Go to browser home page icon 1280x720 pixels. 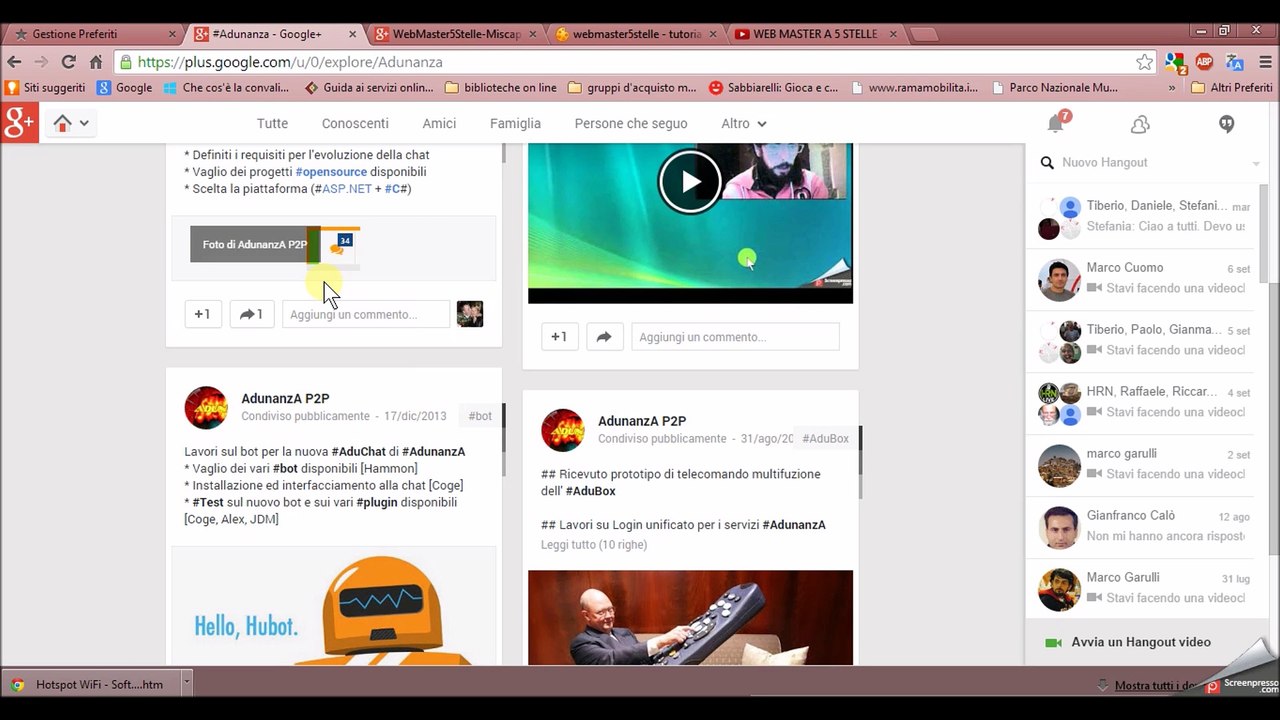point(96,62)
